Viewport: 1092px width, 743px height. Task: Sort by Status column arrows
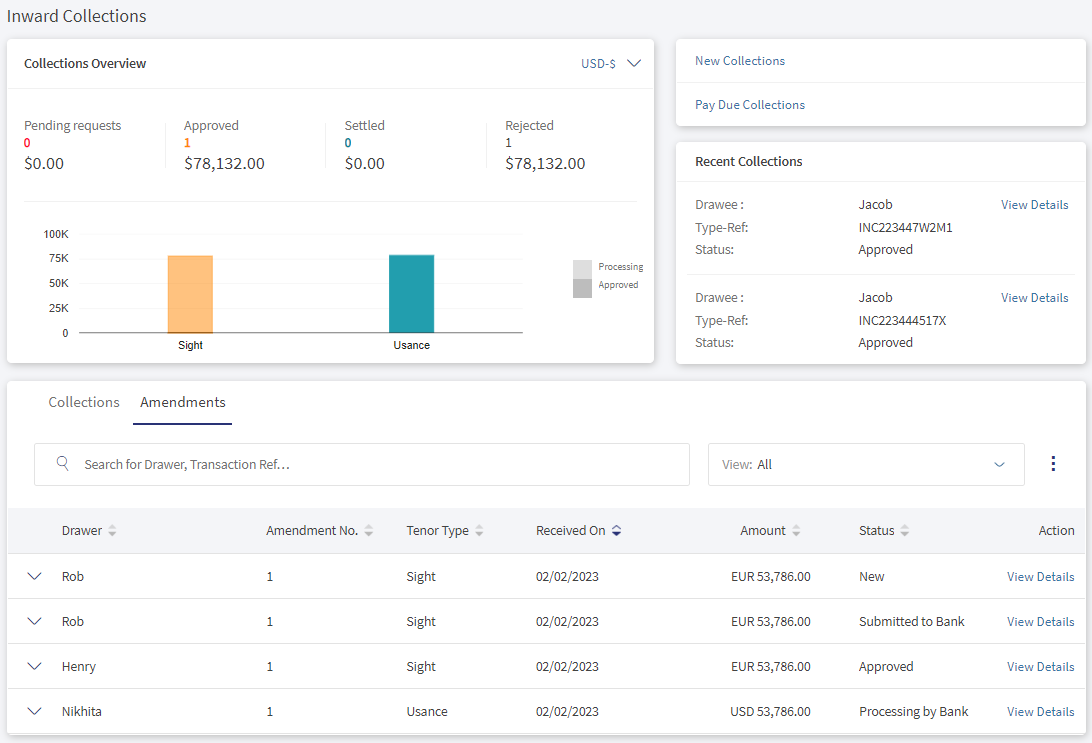905,531
